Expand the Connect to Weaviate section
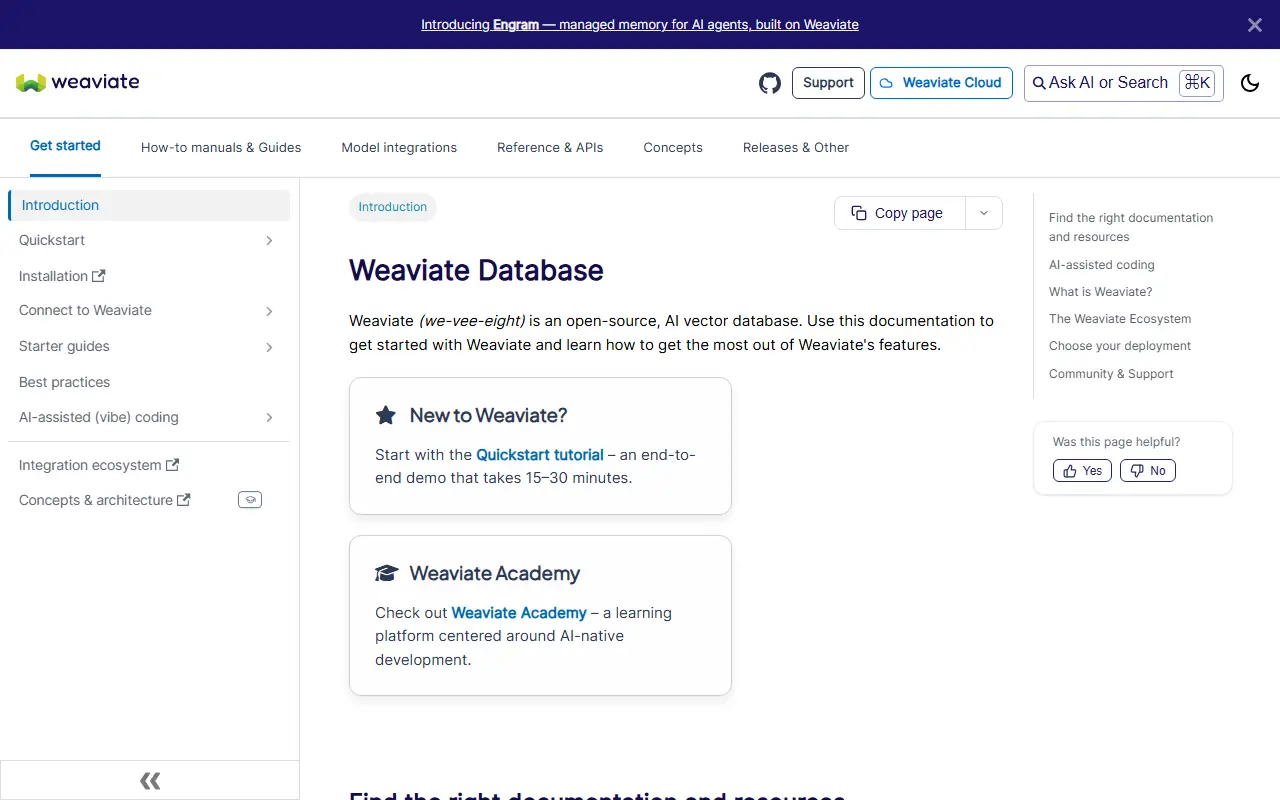This screenshot has width=1280, height=800. pyautogui.click(x=269, y=311)
